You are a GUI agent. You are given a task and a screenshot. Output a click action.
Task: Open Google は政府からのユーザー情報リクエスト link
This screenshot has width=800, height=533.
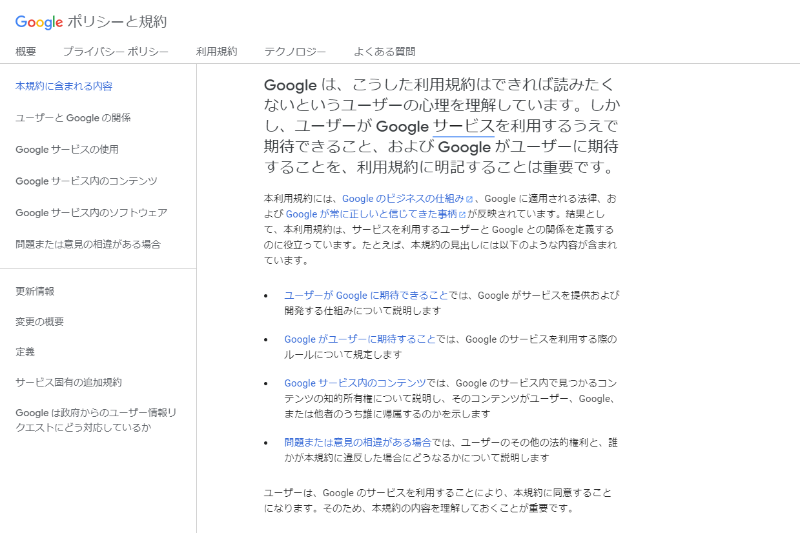tap(96, 420)
